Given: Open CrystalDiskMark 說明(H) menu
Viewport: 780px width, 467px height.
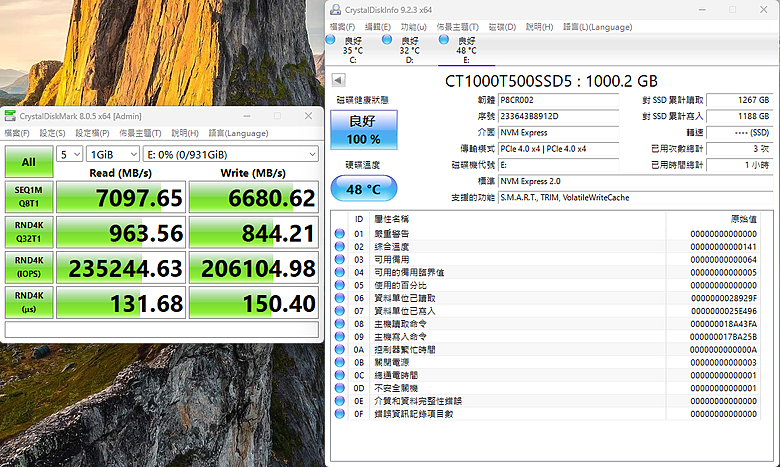Looking at the screenshot, I should pos(185,133).
